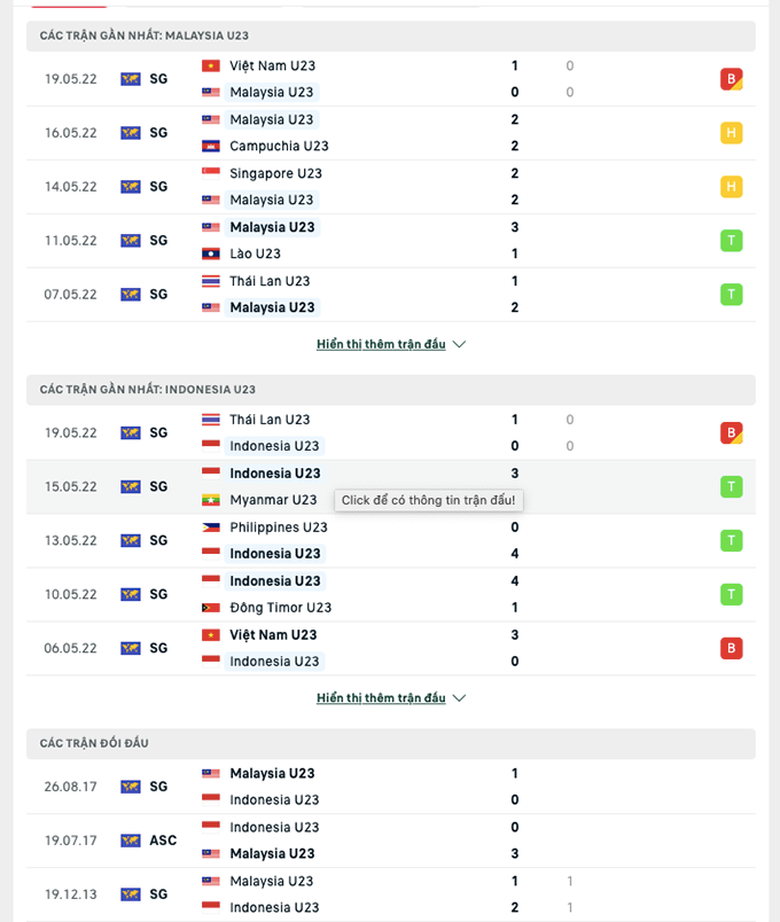Open Singapore U23 team link
The image size is (780, 922).
[276, 173]
